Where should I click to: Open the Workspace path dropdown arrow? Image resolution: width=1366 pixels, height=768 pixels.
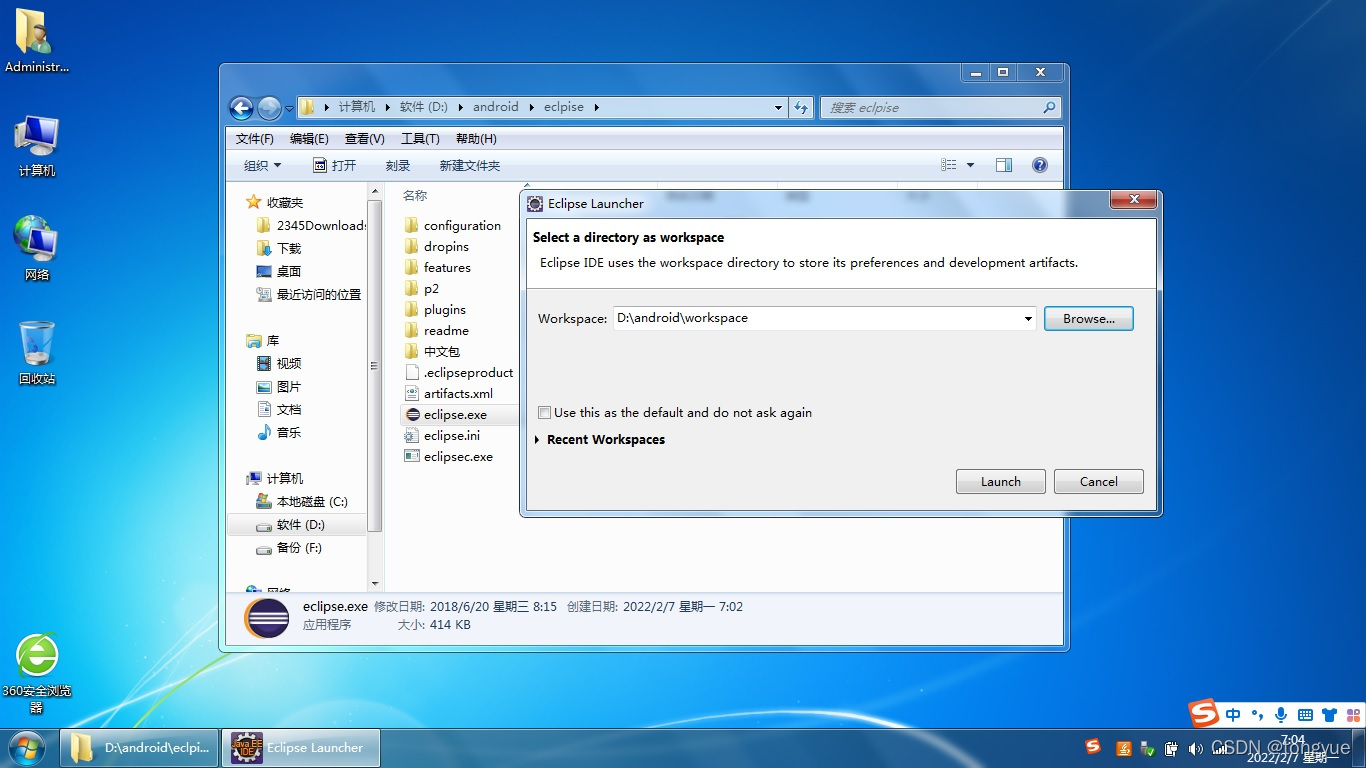[x=1028, y=319]
